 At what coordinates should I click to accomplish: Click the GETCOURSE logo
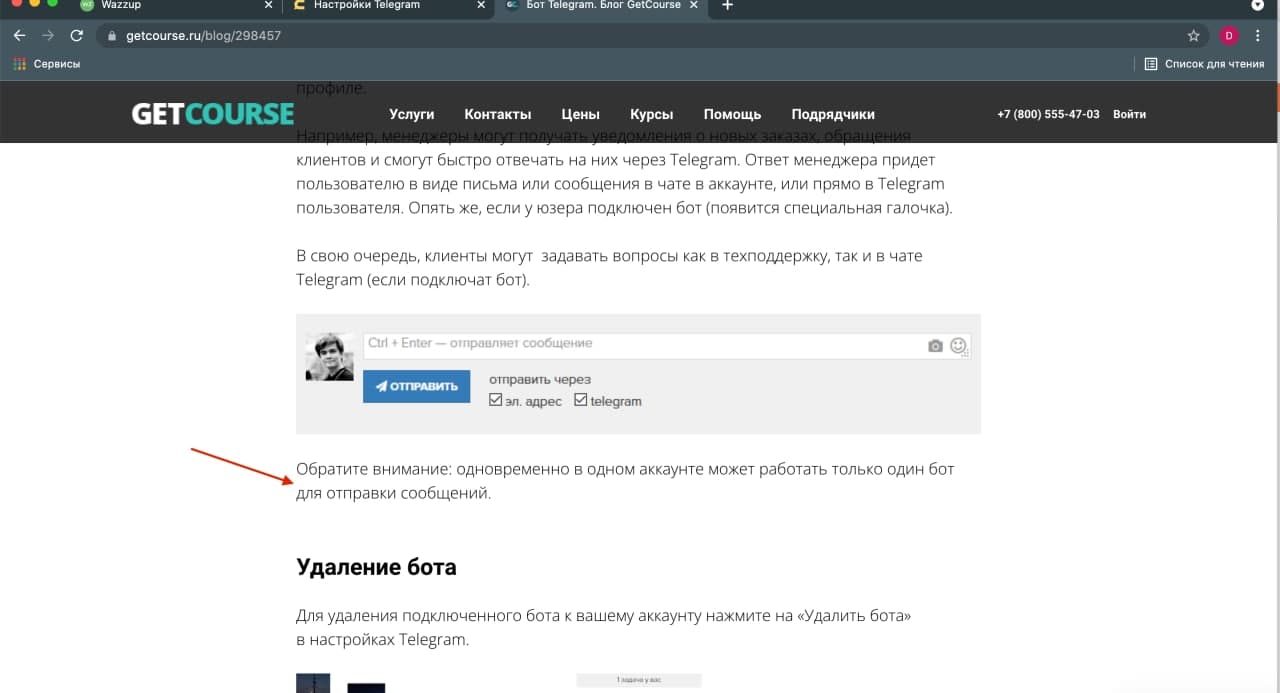(x=213, y=113)
